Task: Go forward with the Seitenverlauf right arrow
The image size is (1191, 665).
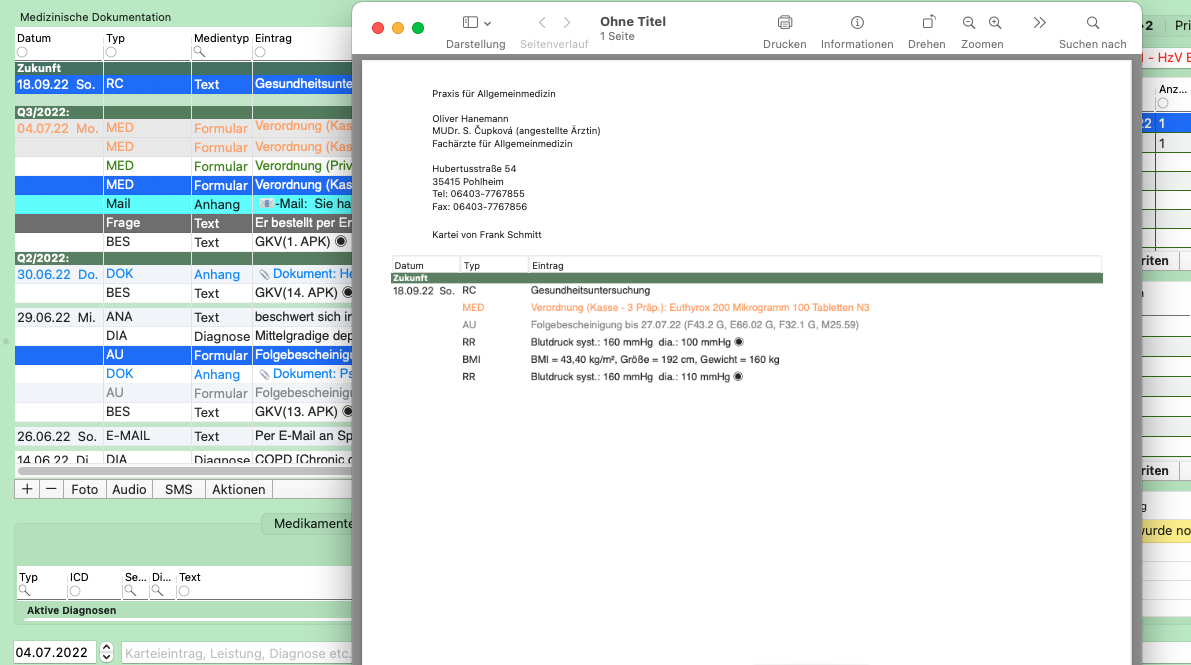Action: (567, 23)
